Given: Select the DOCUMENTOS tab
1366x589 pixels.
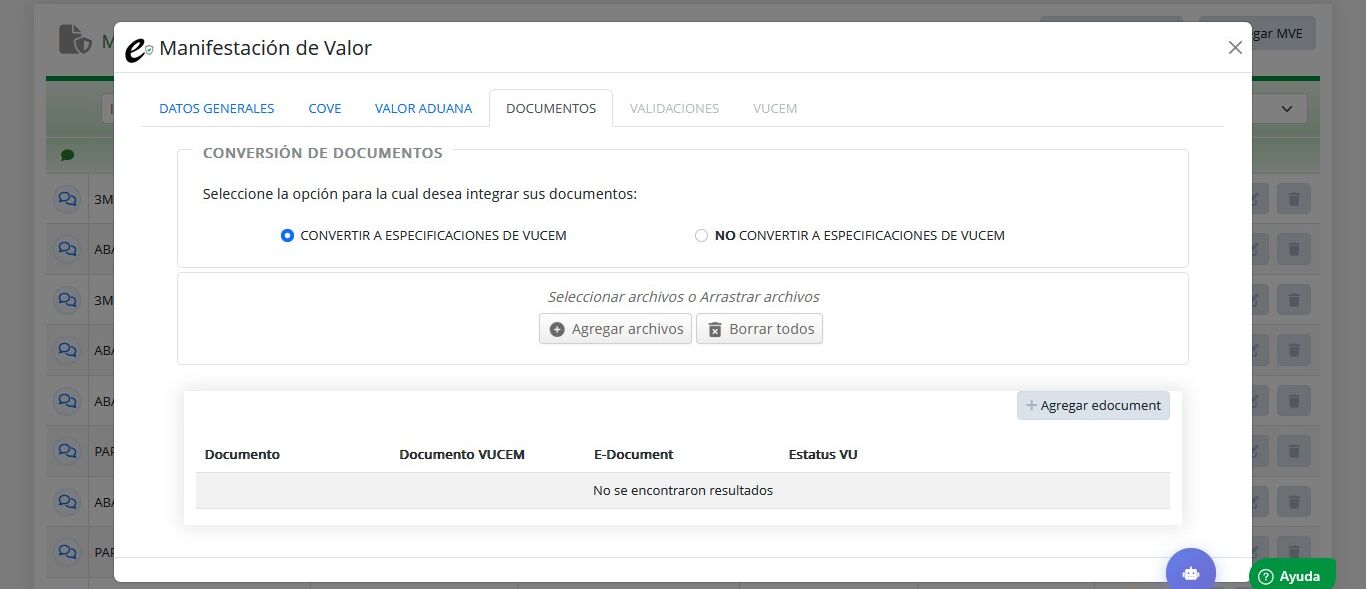Looking at the screenshot, I should (x=551, y=108).
